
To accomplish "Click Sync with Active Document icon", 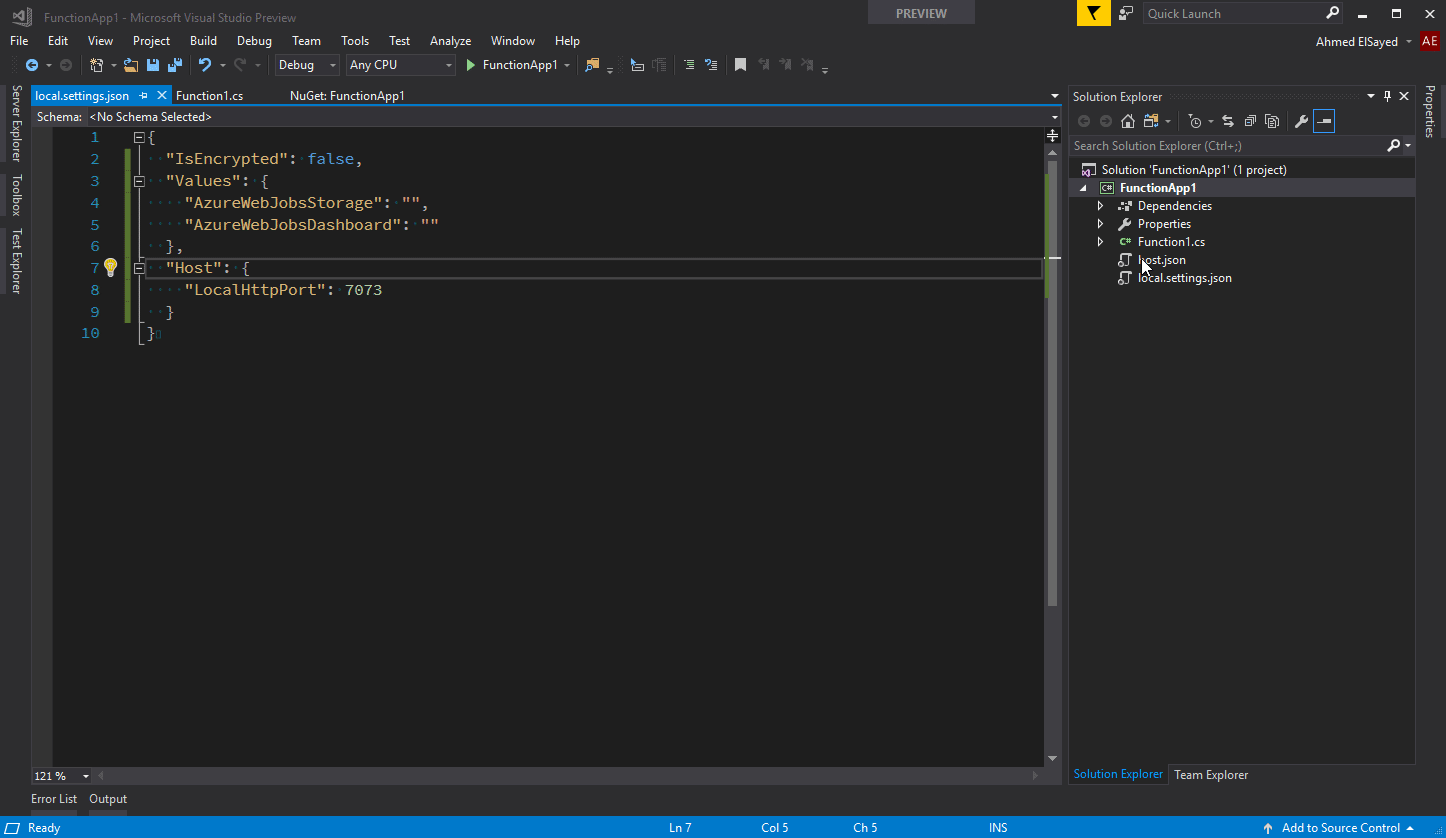I will pyautogui.click(x=1228, y=121).
